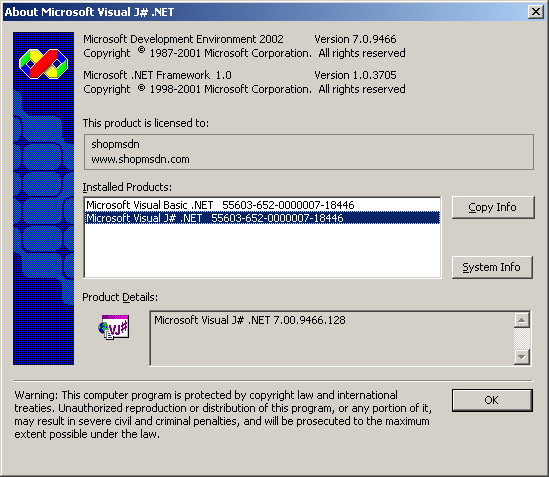Click the product details scroll up arrow

[522, 320]
